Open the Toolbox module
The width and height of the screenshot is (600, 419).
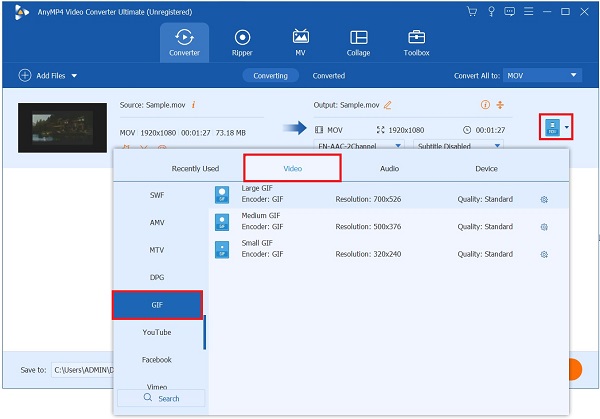pos(416,42)
